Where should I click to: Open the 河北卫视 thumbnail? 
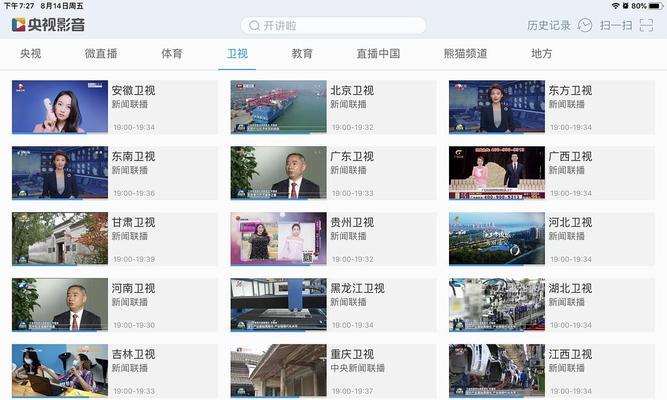pyautogui.click(x=497, y=239)
